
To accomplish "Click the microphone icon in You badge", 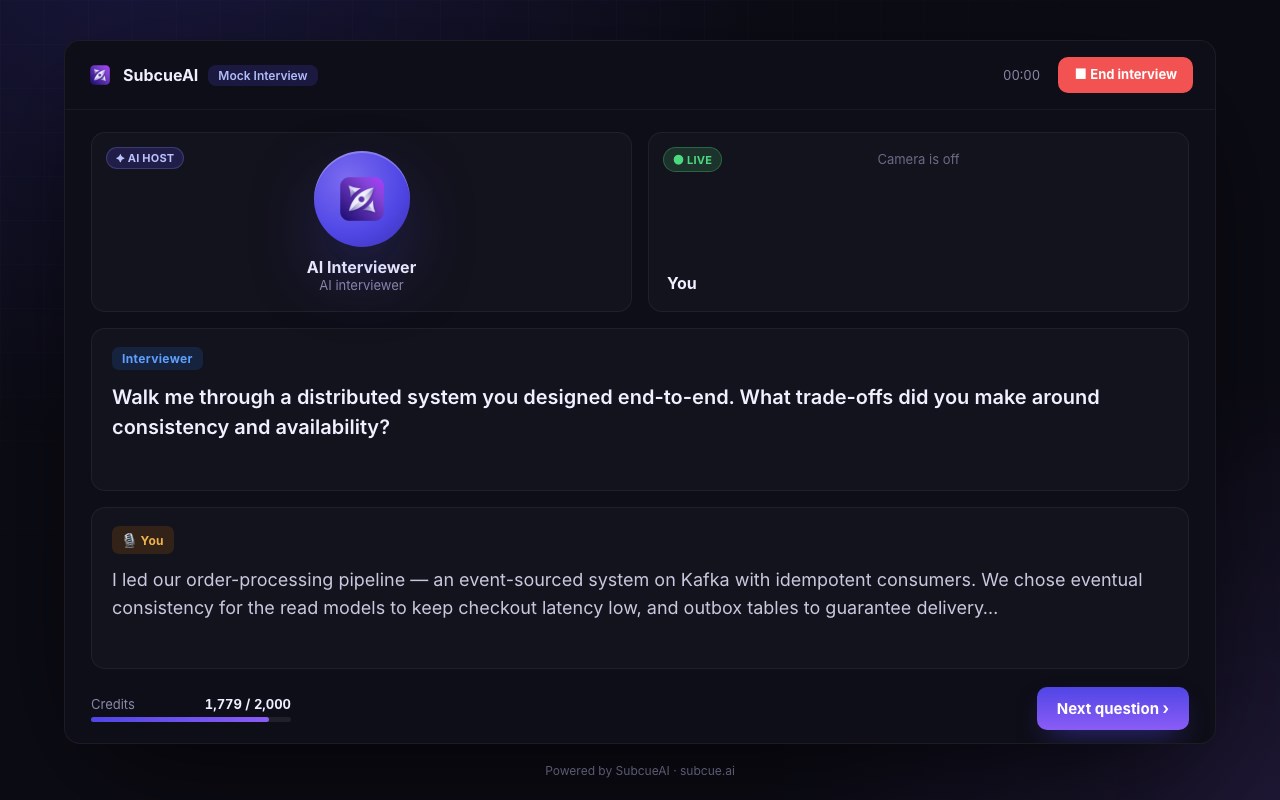I will (129, 540).
